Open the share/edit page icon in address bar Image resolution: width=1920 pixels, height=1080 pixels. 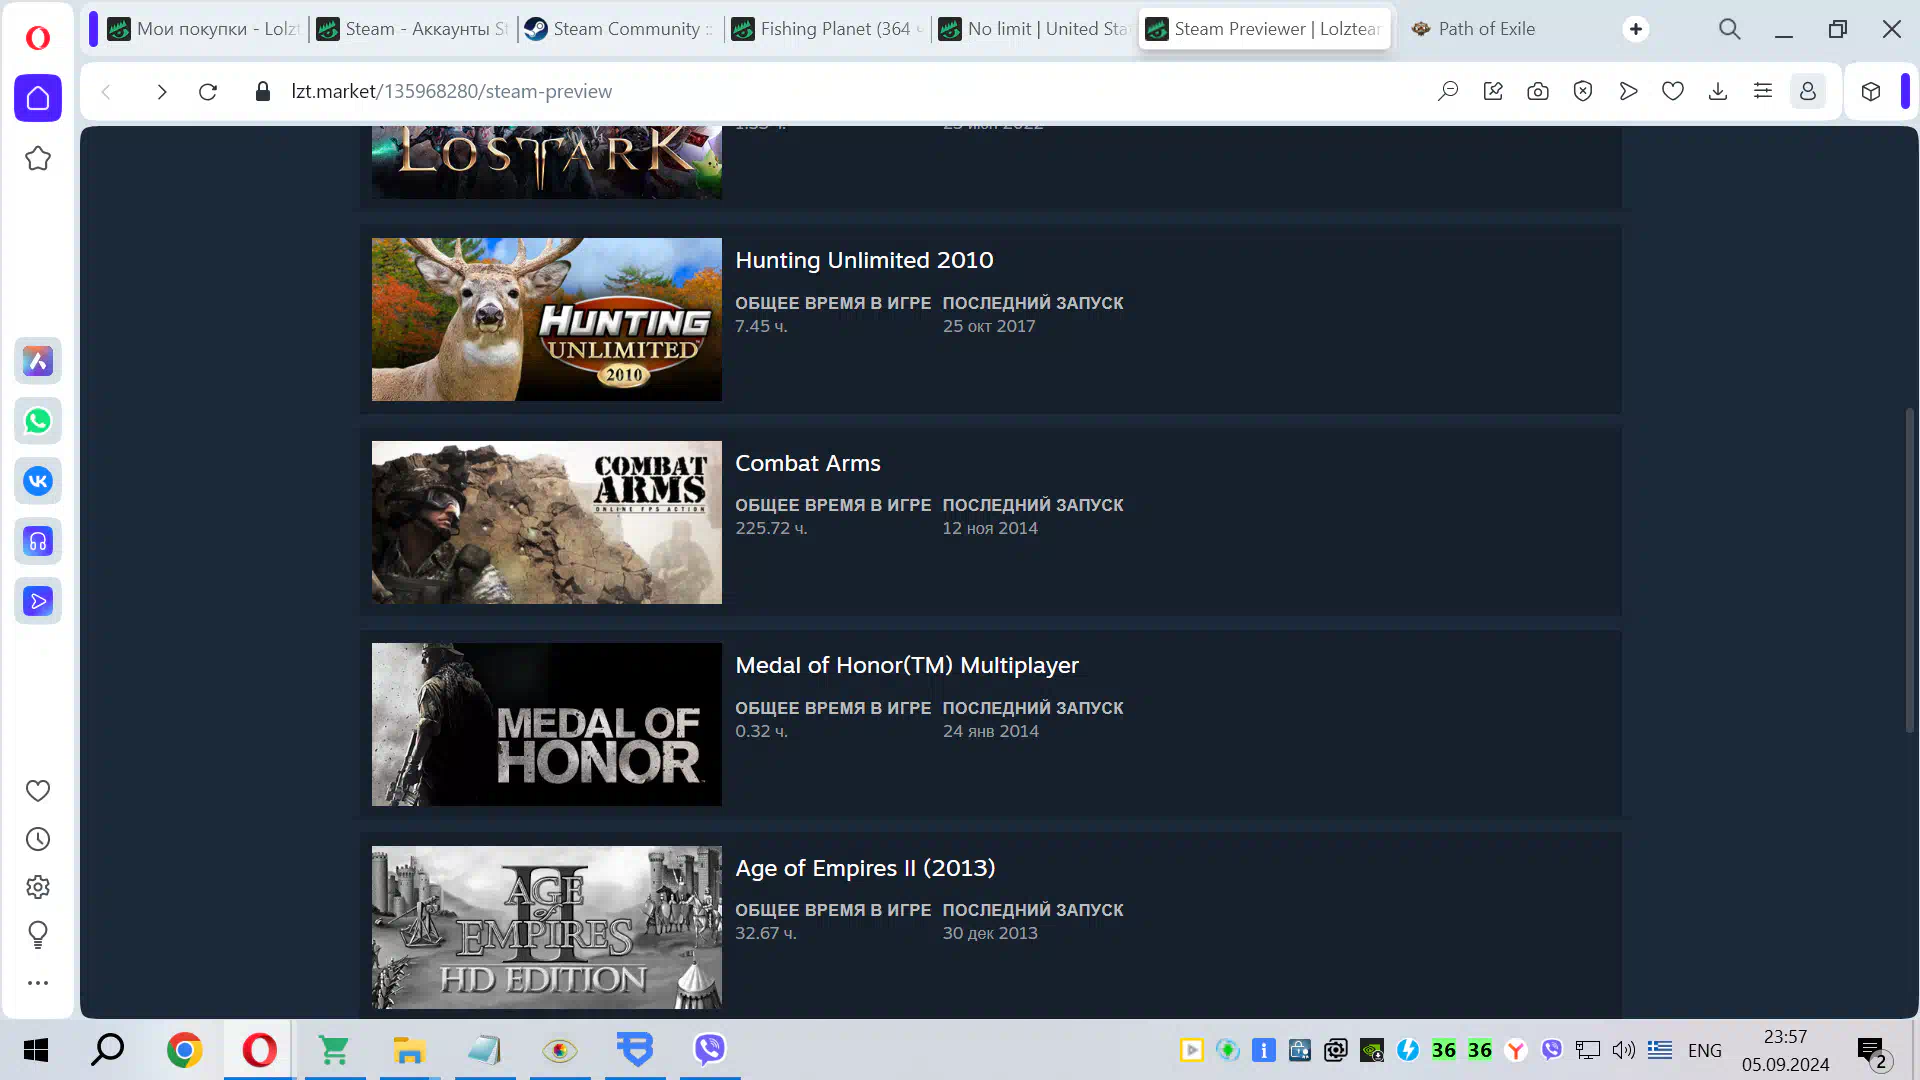(x=1493, y=92)
